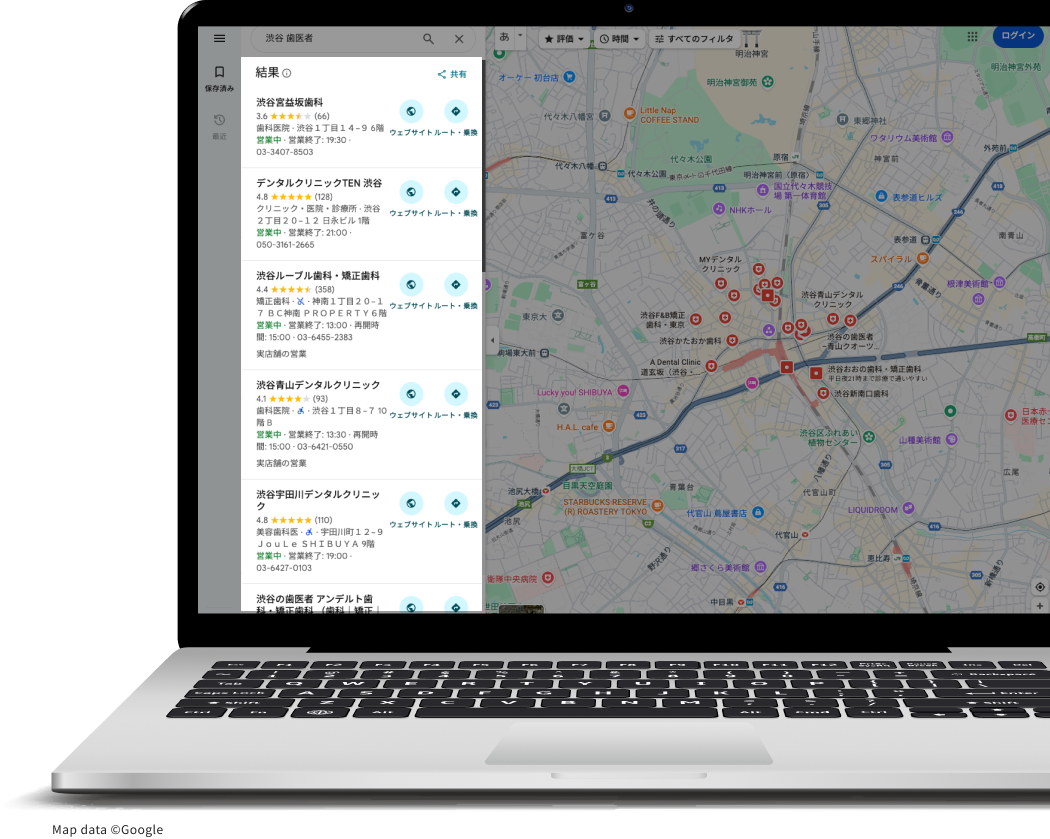Open the Google apps grid
The image size is (1050, 839).
point(972,36)
